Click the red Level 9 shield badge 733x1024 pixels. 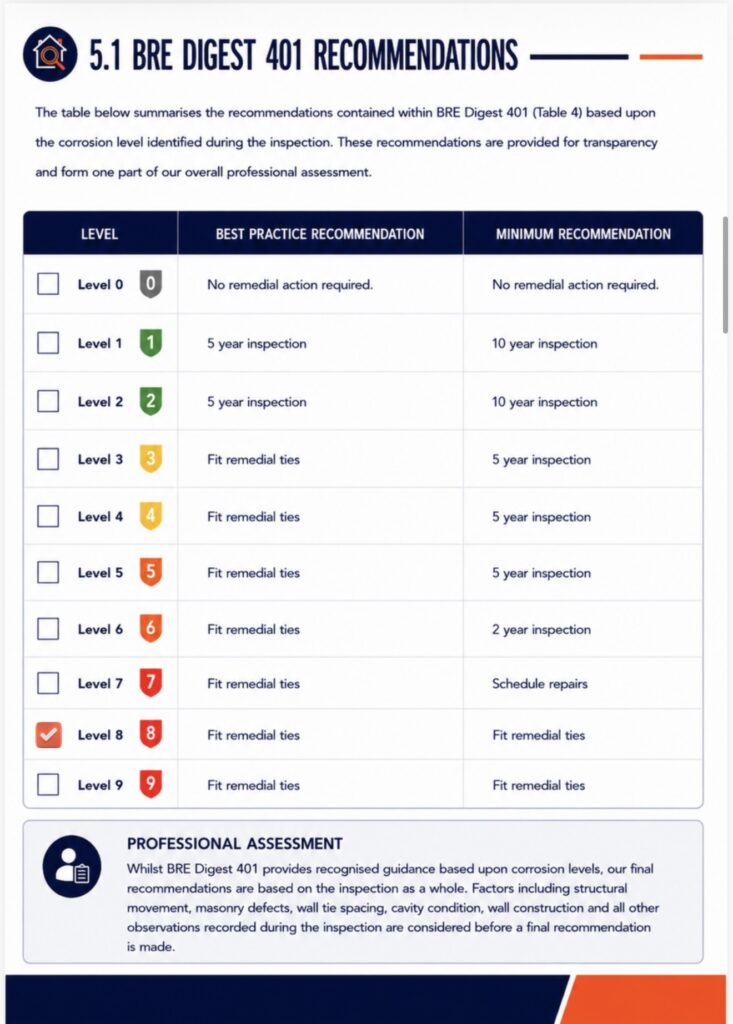pyautogui.click(x=150, y=784)
